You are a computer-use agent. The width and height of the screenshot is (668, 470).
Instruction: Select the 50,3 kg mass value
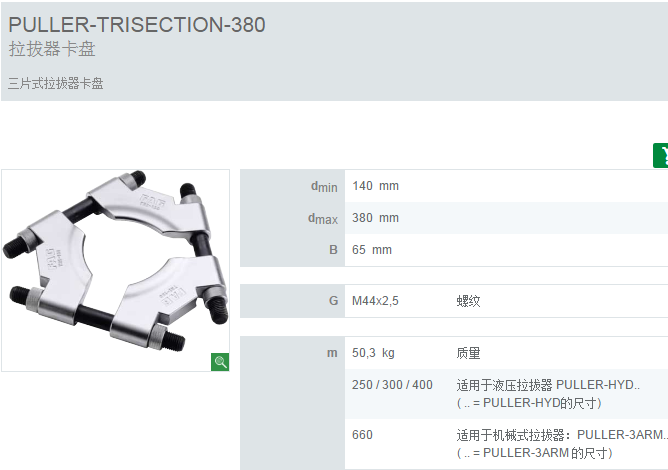(373, 353)
